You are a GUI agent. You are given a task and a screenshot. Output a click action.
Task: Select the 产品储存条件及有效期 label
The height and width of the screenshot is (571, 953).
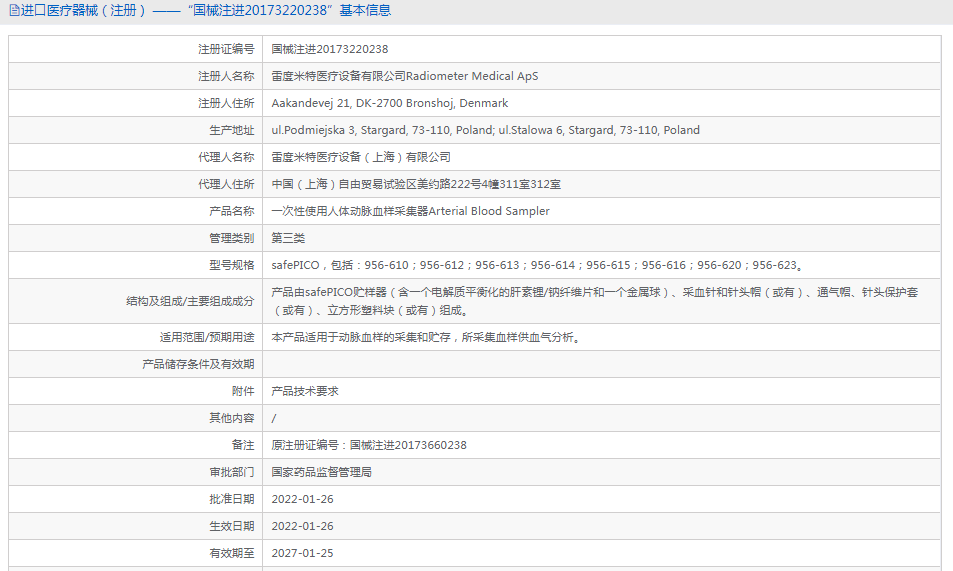pos(198,364)
